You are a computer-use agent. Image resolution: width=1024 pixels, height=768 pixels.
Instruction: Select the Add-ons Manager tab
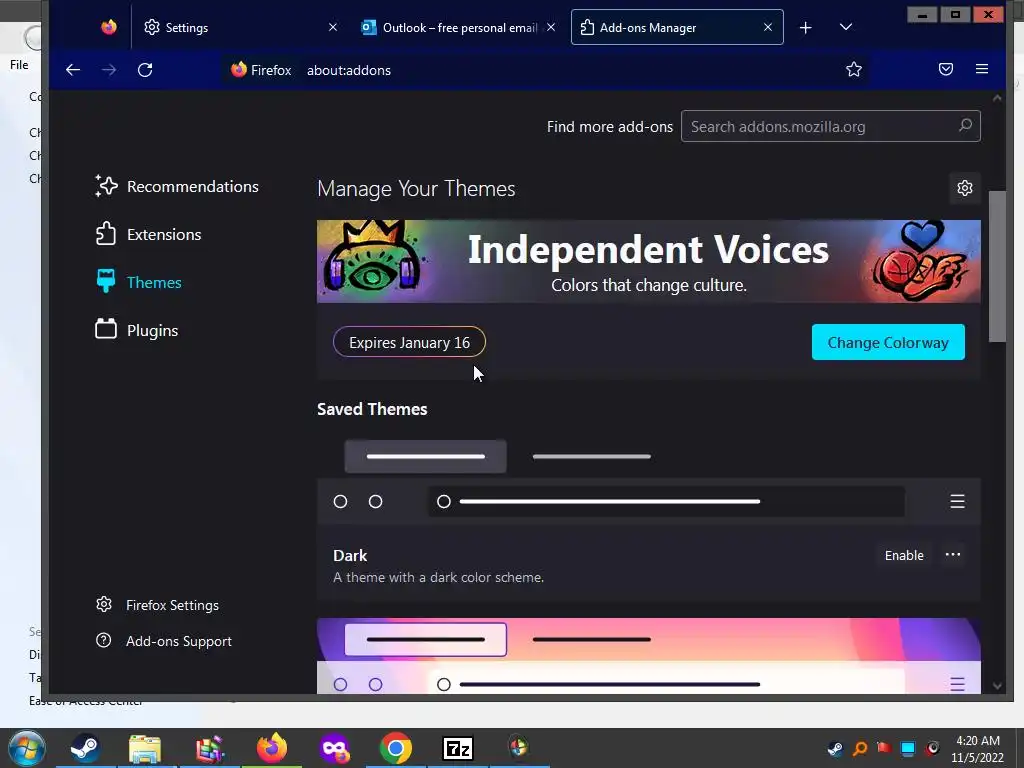[677, 27]
